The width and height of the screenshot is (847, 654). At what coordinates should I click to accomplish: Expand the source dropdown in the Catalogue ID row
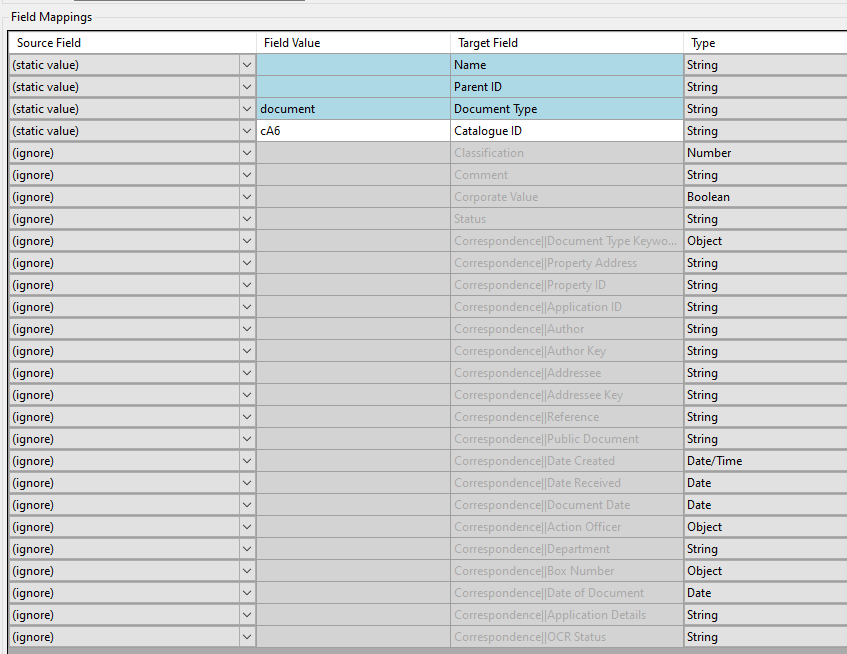[x=246, y=131]
